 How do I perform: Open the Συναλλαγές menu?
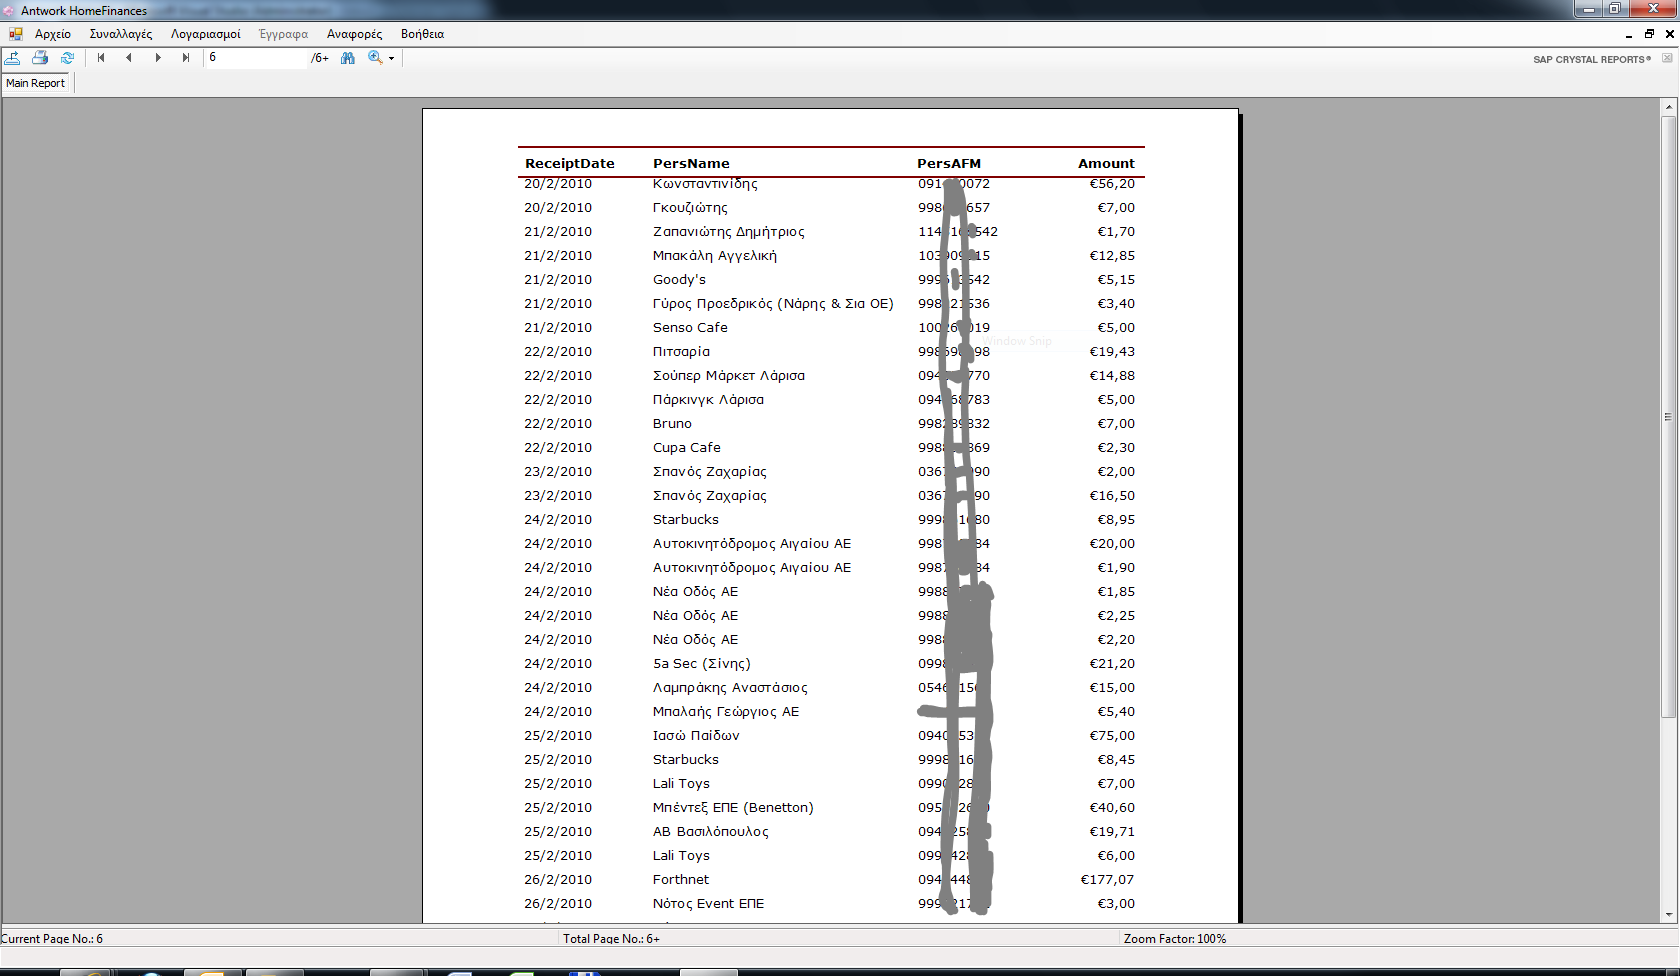coord(121,34)
